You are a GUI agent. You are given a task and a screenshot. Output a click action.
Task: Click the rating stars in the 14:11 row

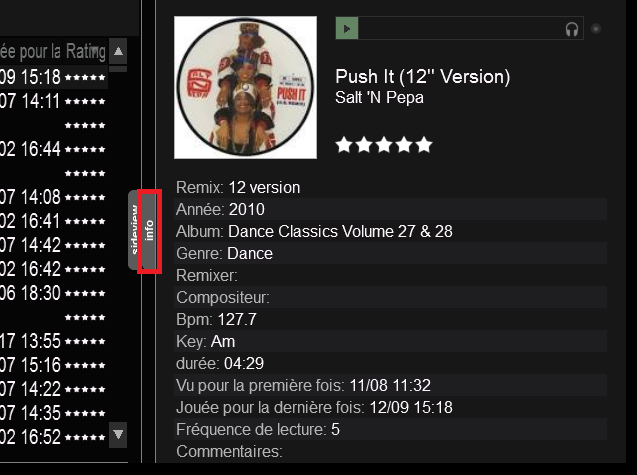click(x=85, y=101)
